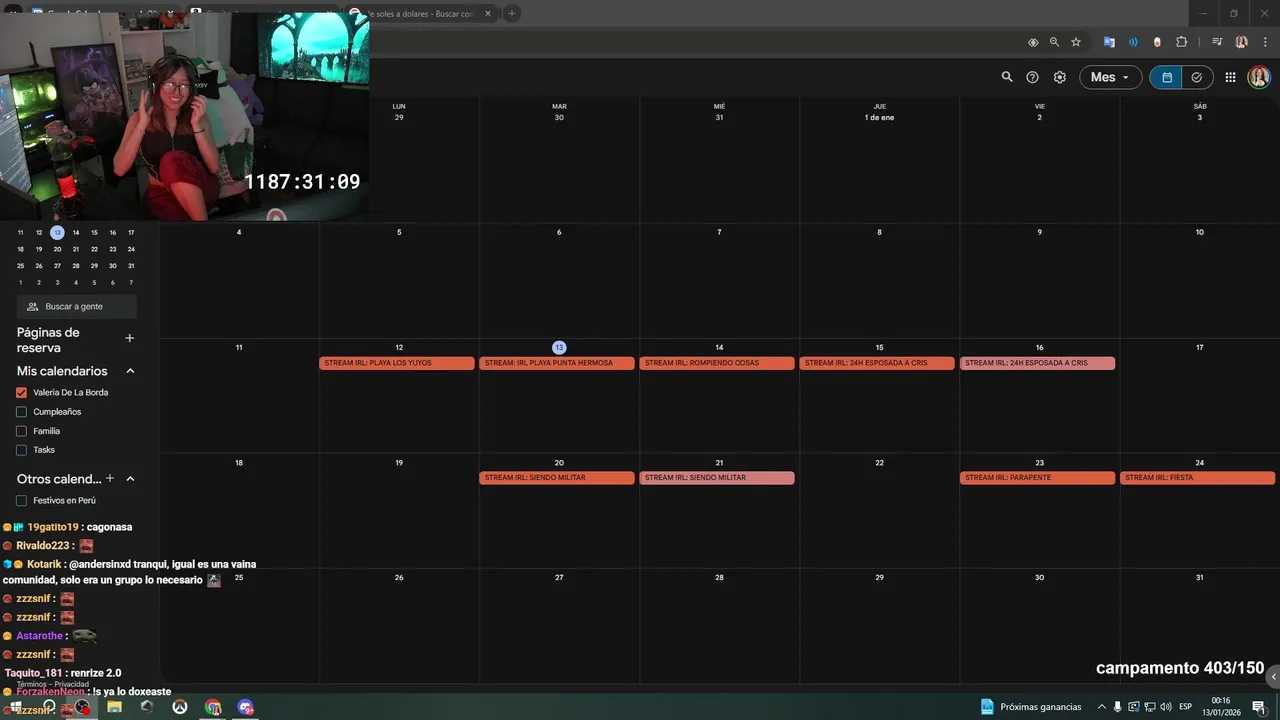Viewport: 1280px width, 720px height.
Task: Open STREAM IRL: PLAYA LOS YUYOS event
Action: [x=397, y=363]
